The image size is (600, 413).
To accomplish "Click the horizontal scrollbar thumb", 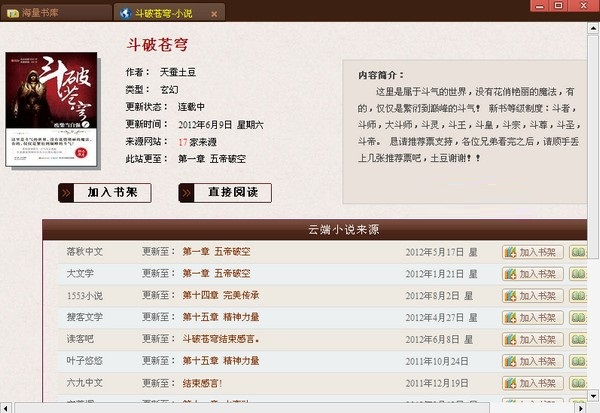I will pyautogui.click(x=252, y=408).
